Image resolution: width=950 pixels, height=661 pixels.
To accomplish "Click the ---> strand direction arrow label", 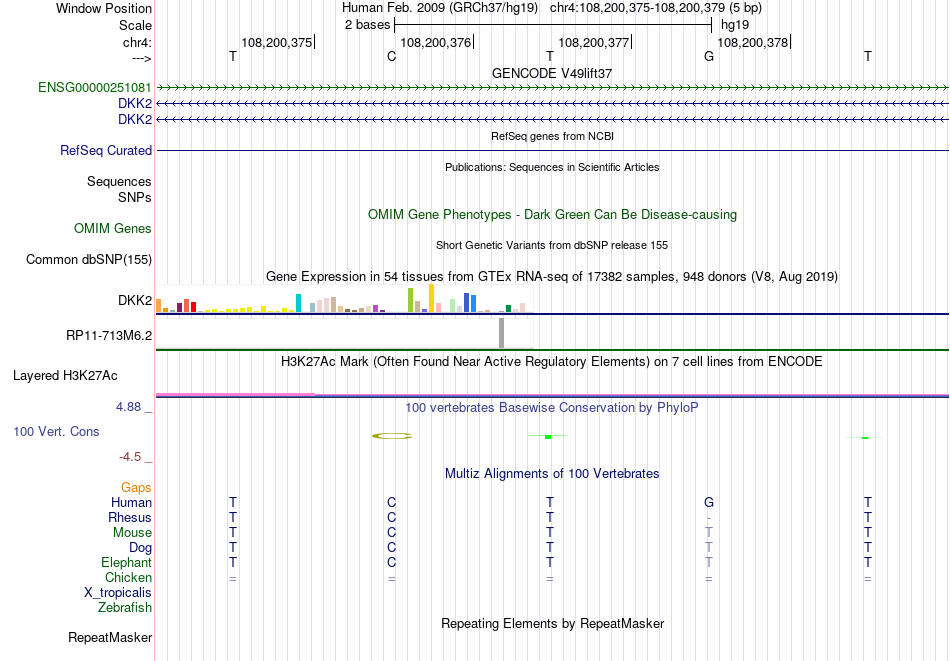I will tap(141, 58).
